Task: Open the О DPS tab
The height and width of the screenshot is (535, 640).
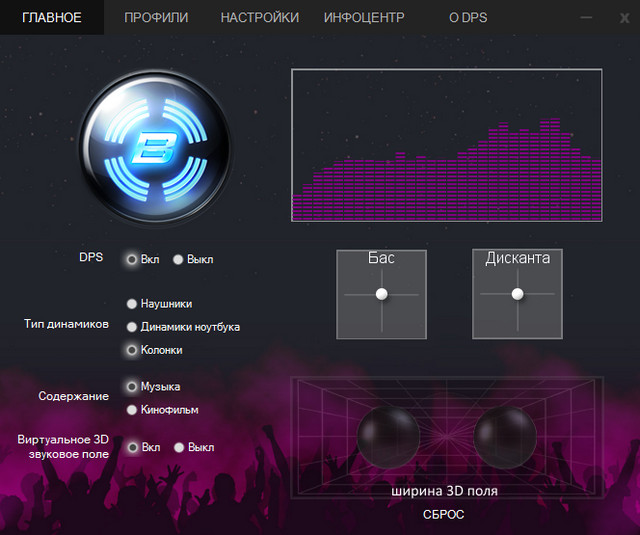Action: click(468, 18)
